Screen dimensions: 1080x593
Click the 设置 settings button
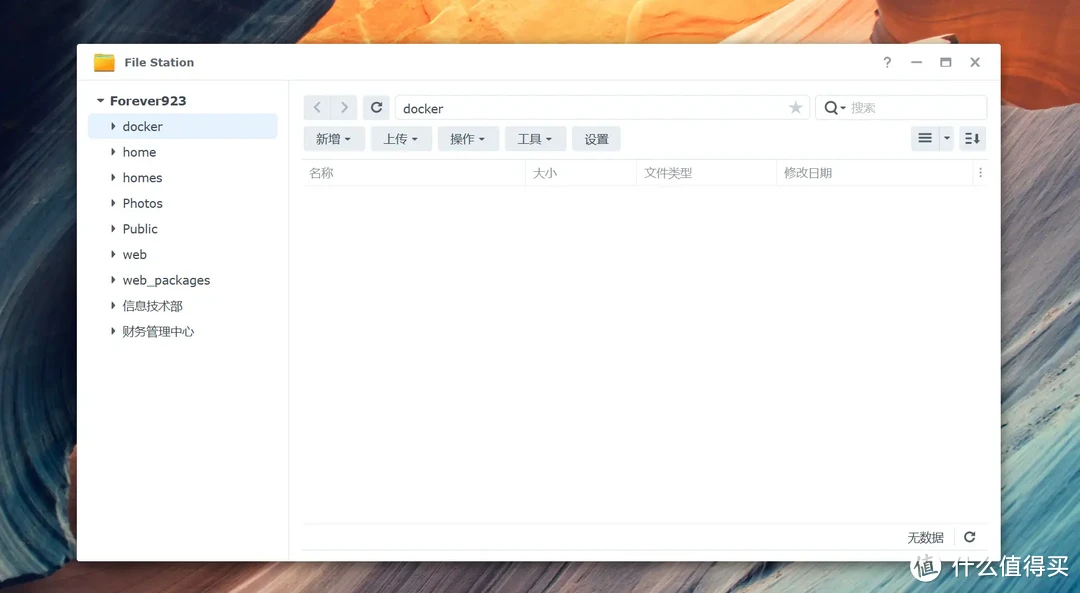click(x=596, y=138)
